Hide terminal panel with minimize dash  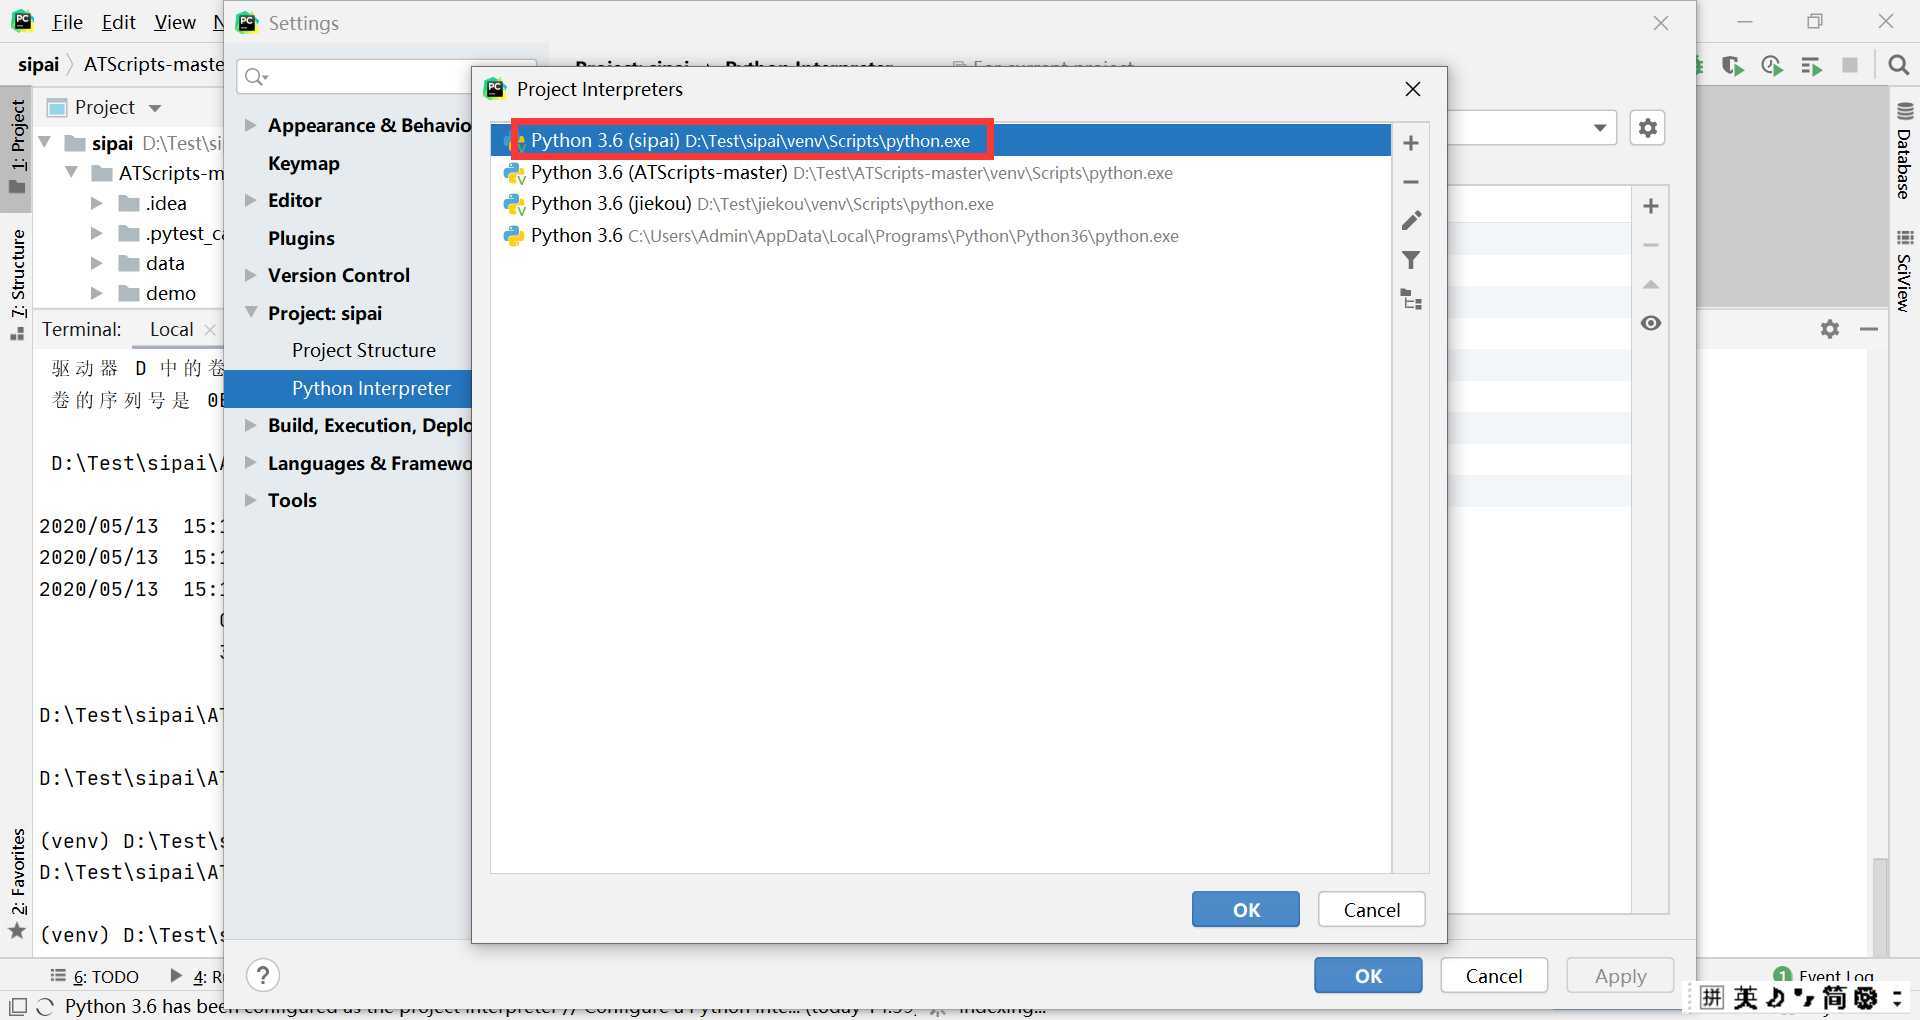(1868, 329)
